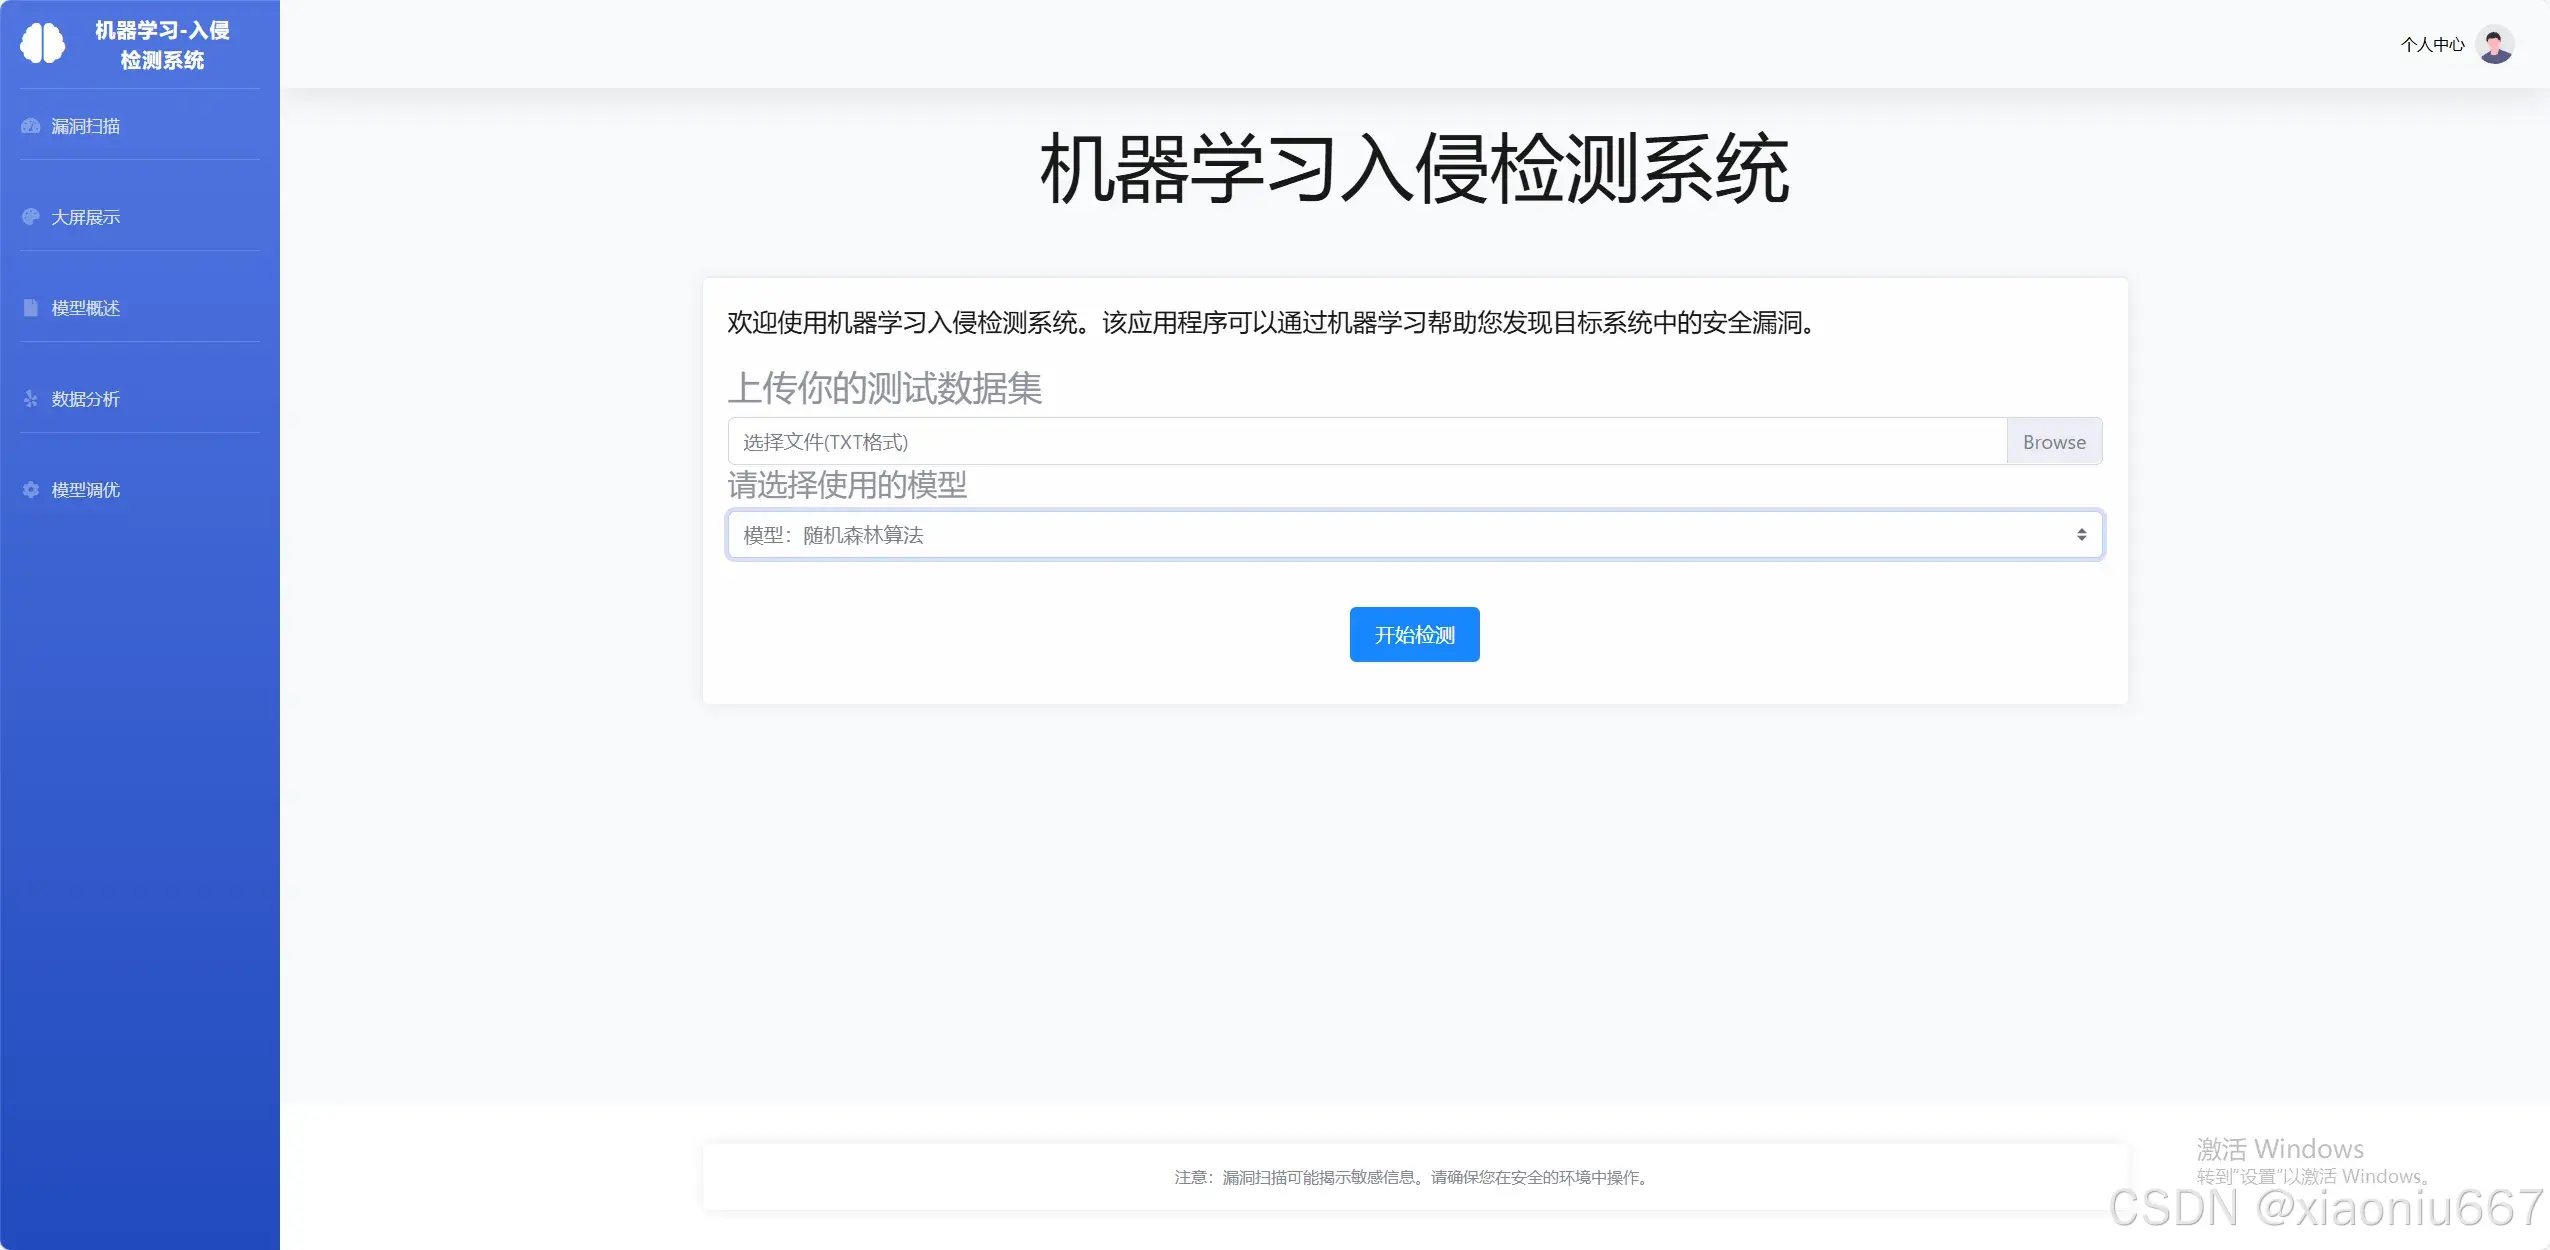
Task: Click the user avatar picture
Action: click(2494, 44)
